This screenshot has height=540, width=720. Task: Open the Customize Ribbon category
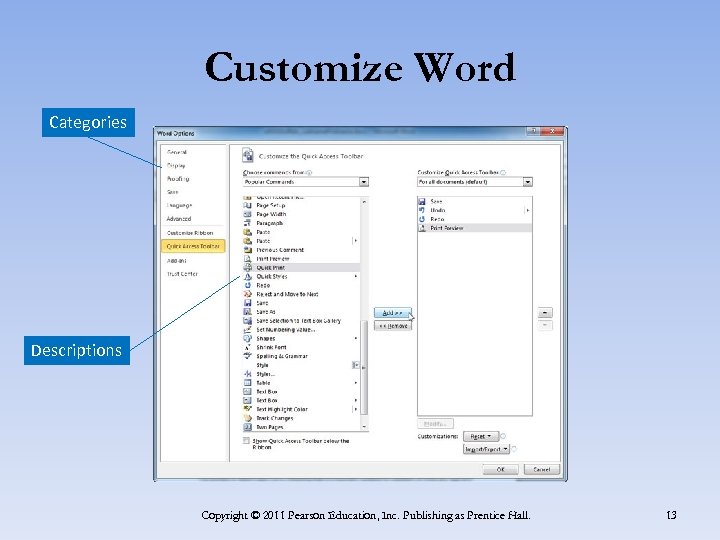tap(190, 233)
